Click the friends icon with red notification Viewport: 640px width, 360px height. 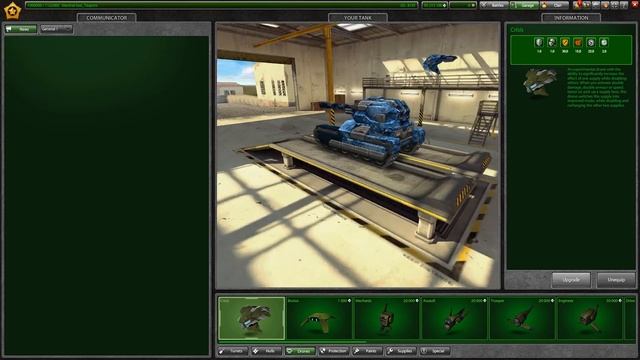pos(577,5)
